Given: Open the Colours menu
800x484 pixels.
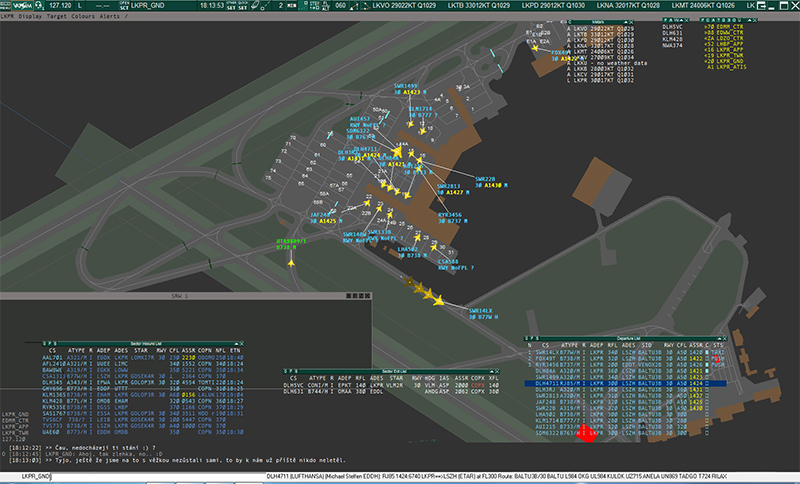Looking at the screenshot, I should point(83,16).
